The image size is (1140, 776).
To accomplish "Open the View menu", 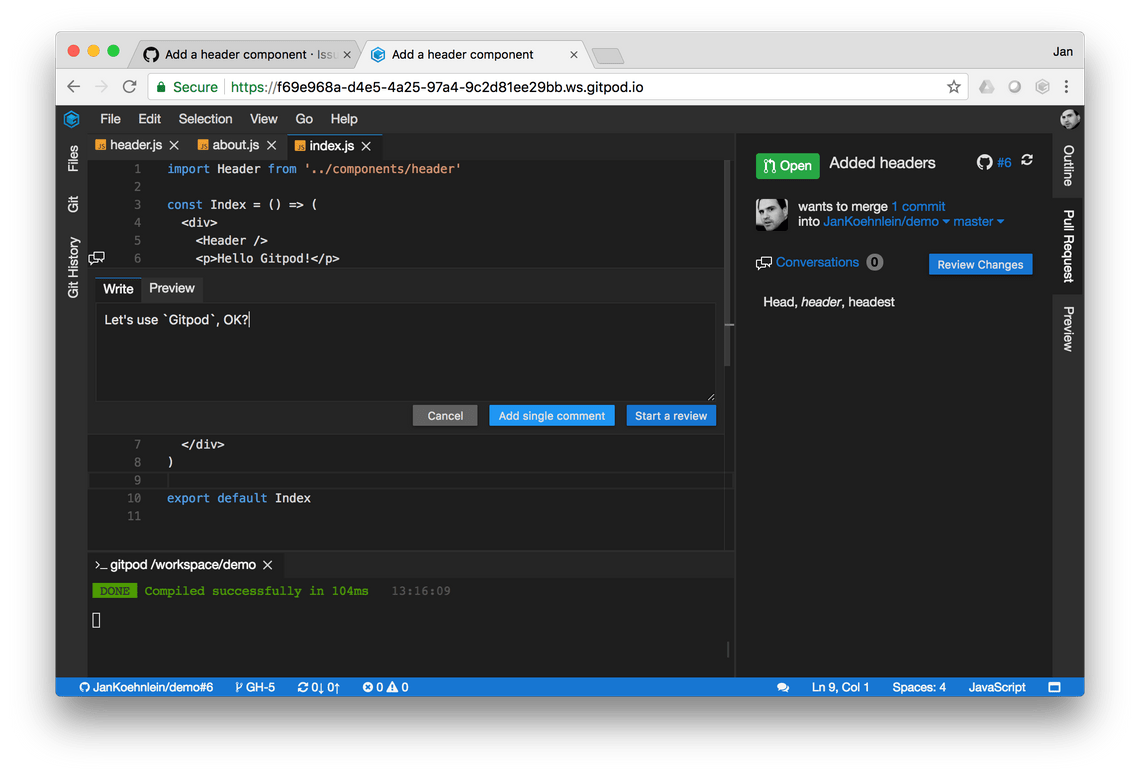I will [x=264, y=119].
